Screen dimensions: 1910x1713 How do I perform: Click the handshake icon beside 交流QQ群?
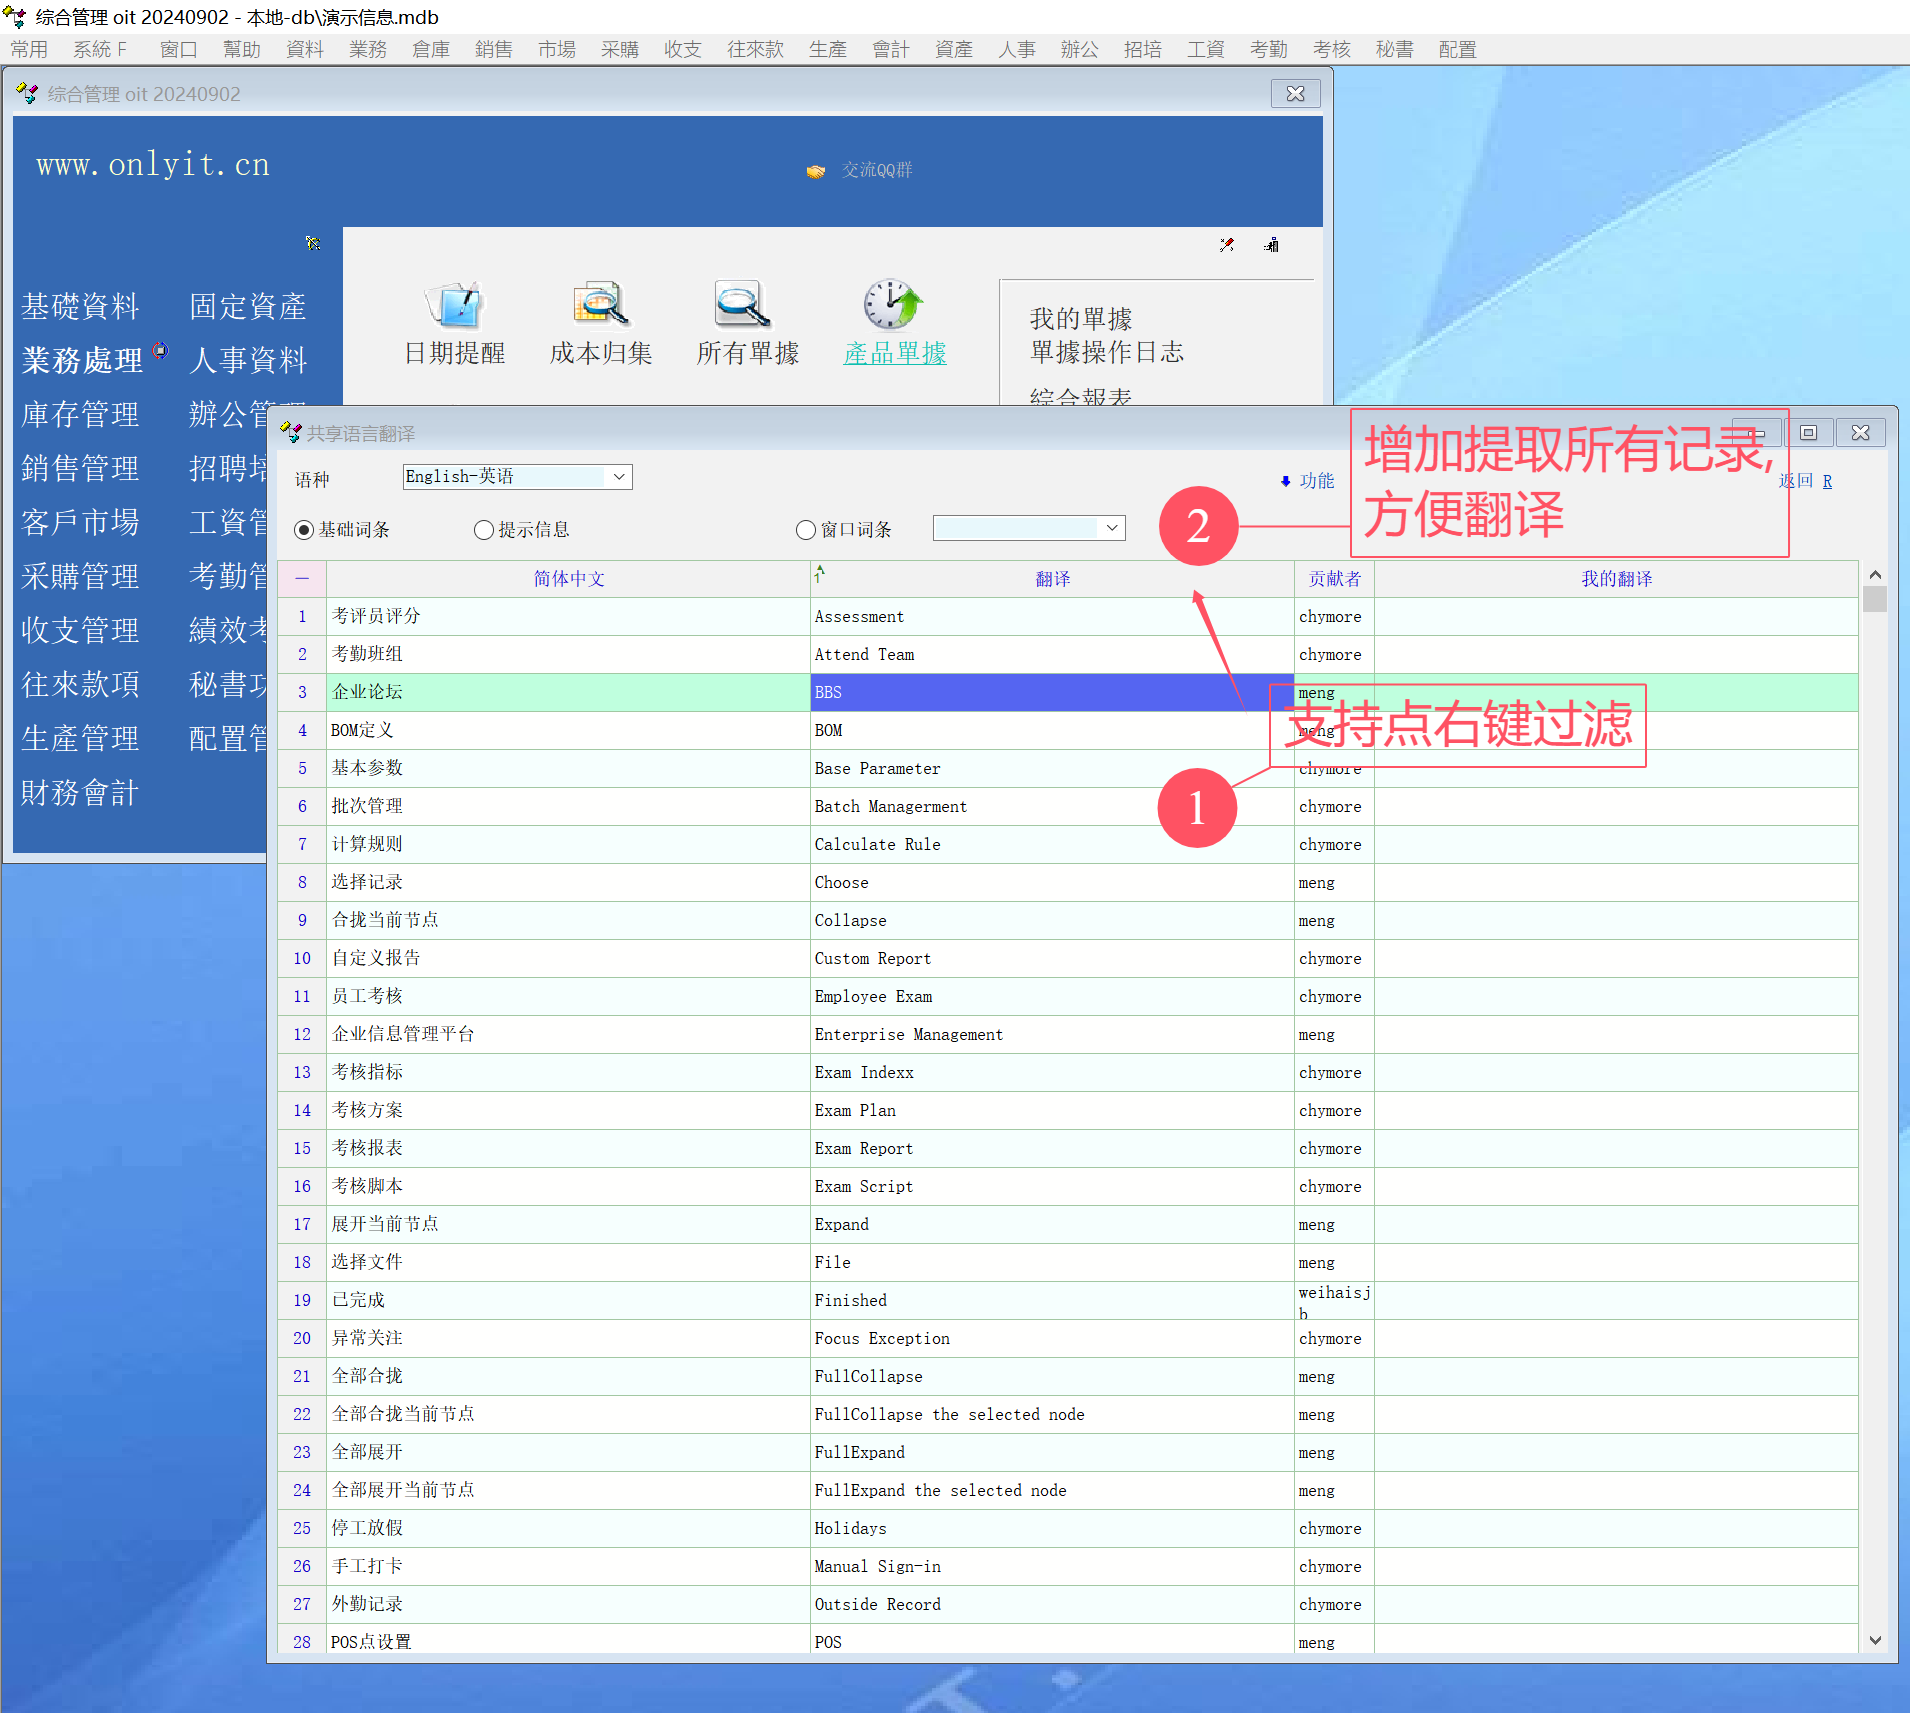tap(816, 171)
